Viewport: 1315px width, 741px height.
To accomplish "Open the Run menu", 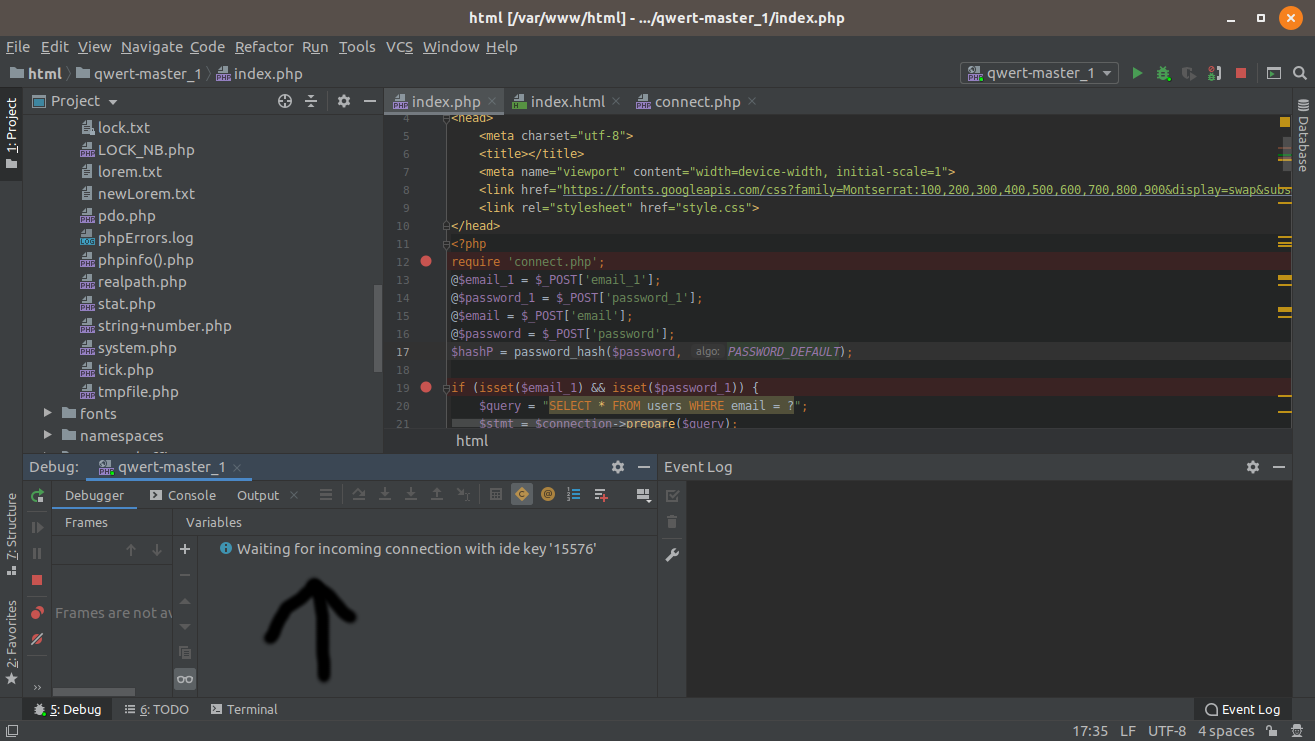I will tap(315, 47).
